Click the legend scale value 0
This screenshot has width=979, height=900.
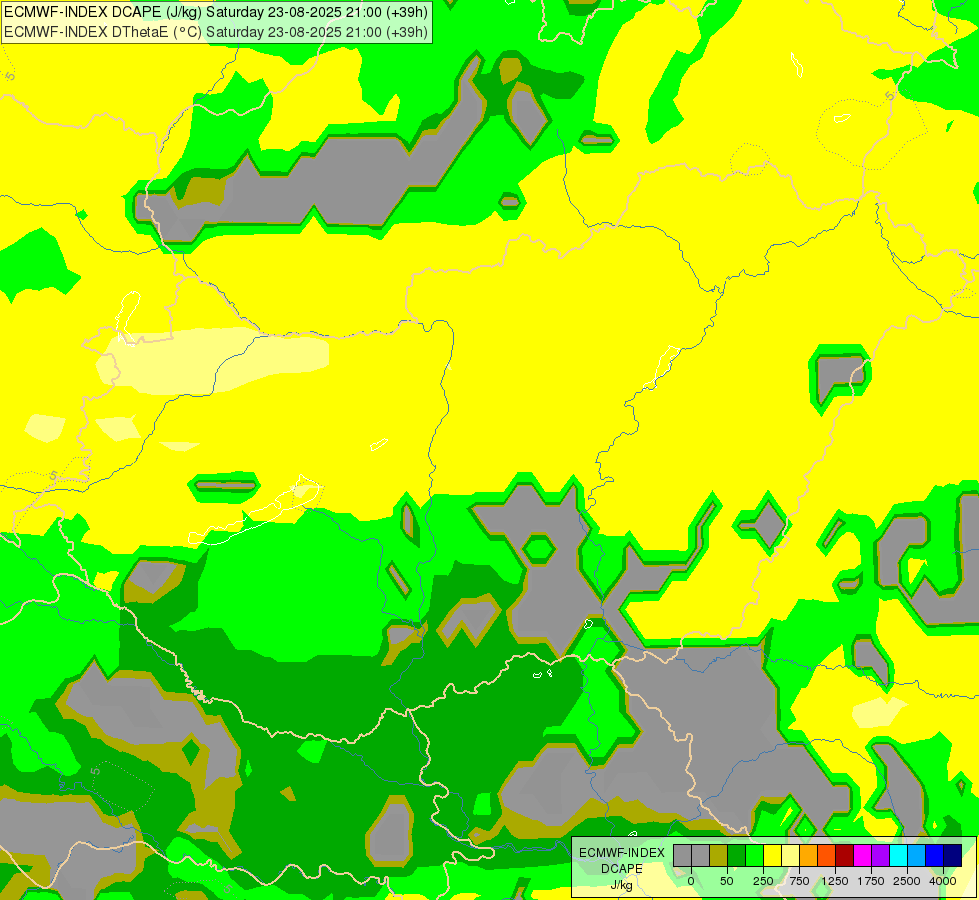point(691,881)
